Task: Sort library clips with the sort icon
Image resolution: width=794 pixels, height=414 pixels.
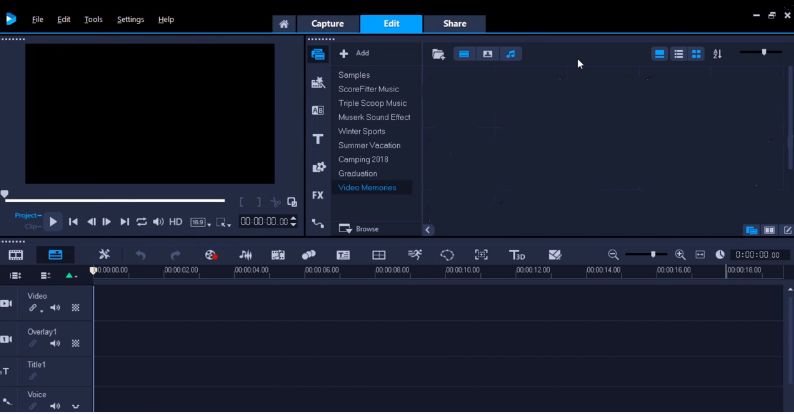Action: pos(718,54)
